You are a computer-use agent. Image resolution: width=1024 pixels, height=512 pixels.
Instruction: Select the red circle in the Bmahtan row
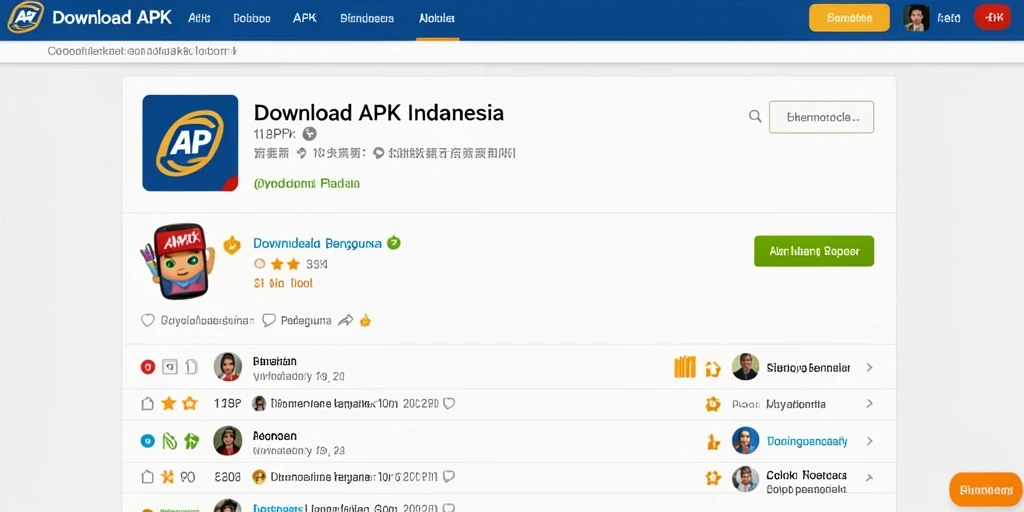(x=148, y=367)
